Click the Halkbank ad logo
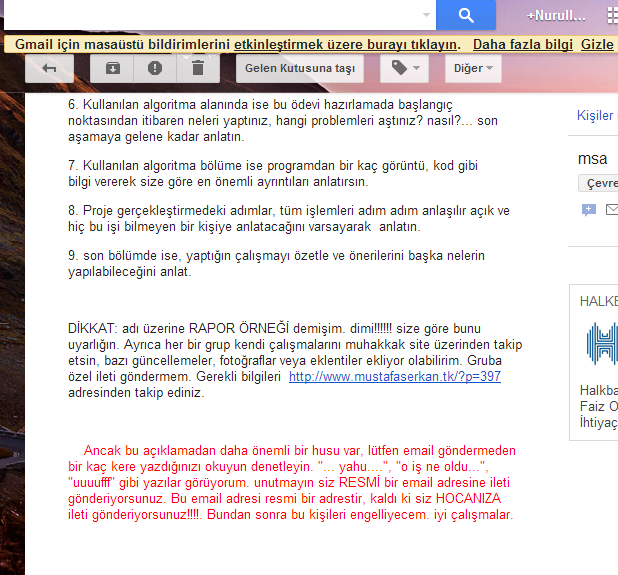The height and width of the screenshot is (575, 618). click(x=602, y=344)
